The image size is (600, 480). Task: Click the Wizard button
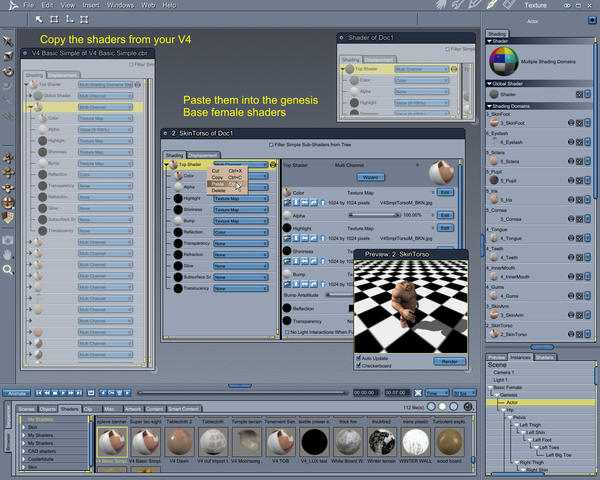pos(370,177)
